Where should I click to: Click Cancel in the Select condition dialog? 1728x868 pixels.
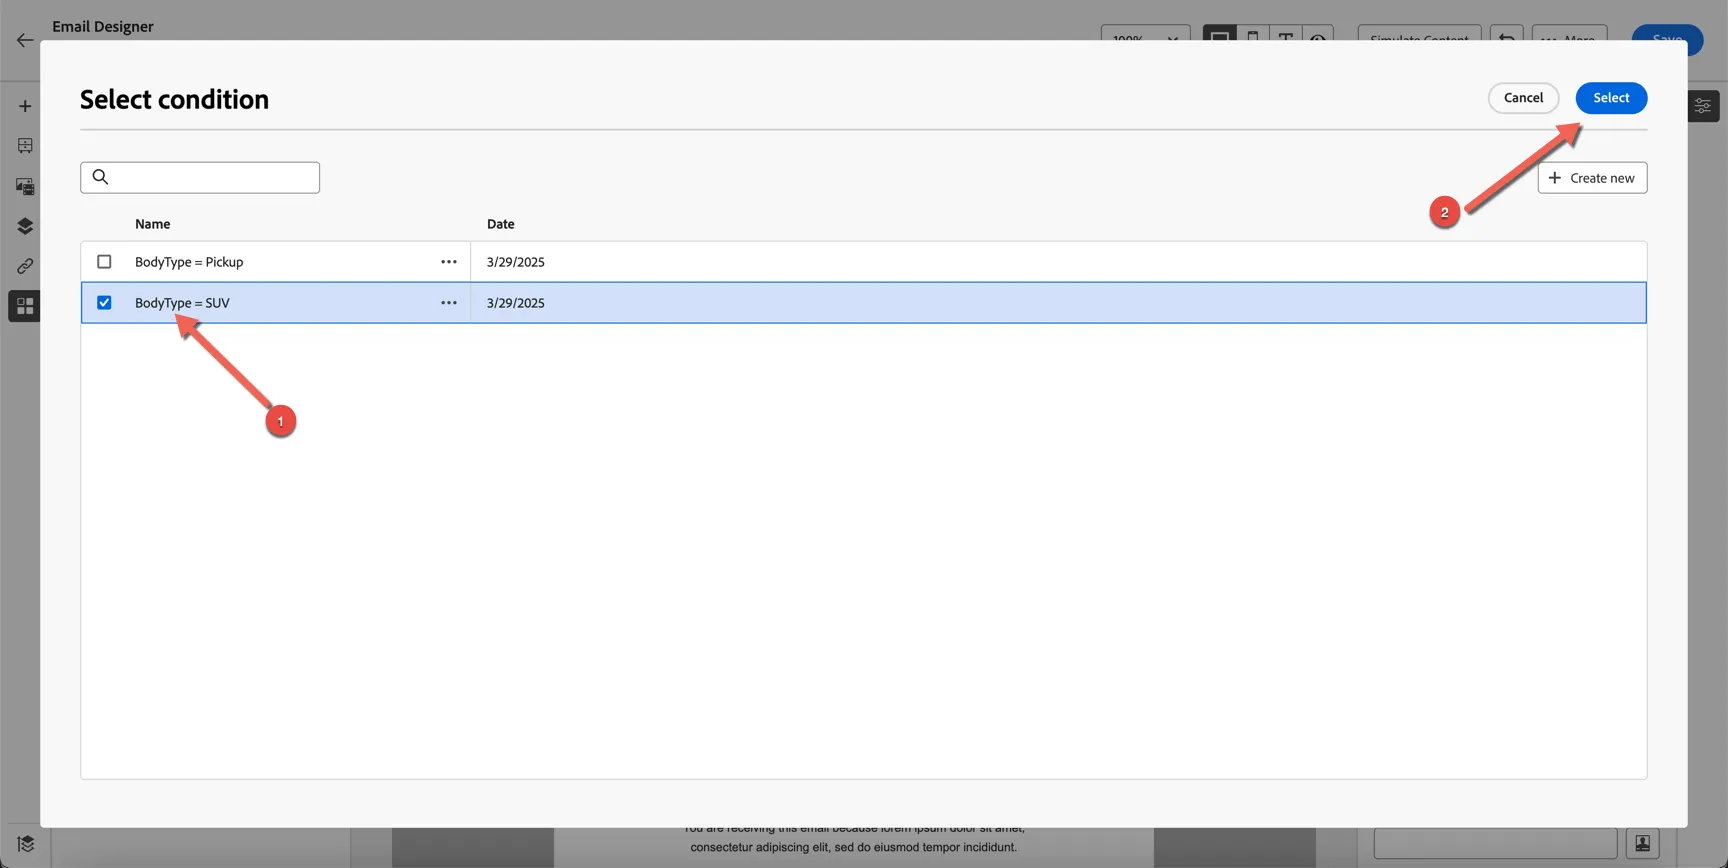coord(1523,98)
